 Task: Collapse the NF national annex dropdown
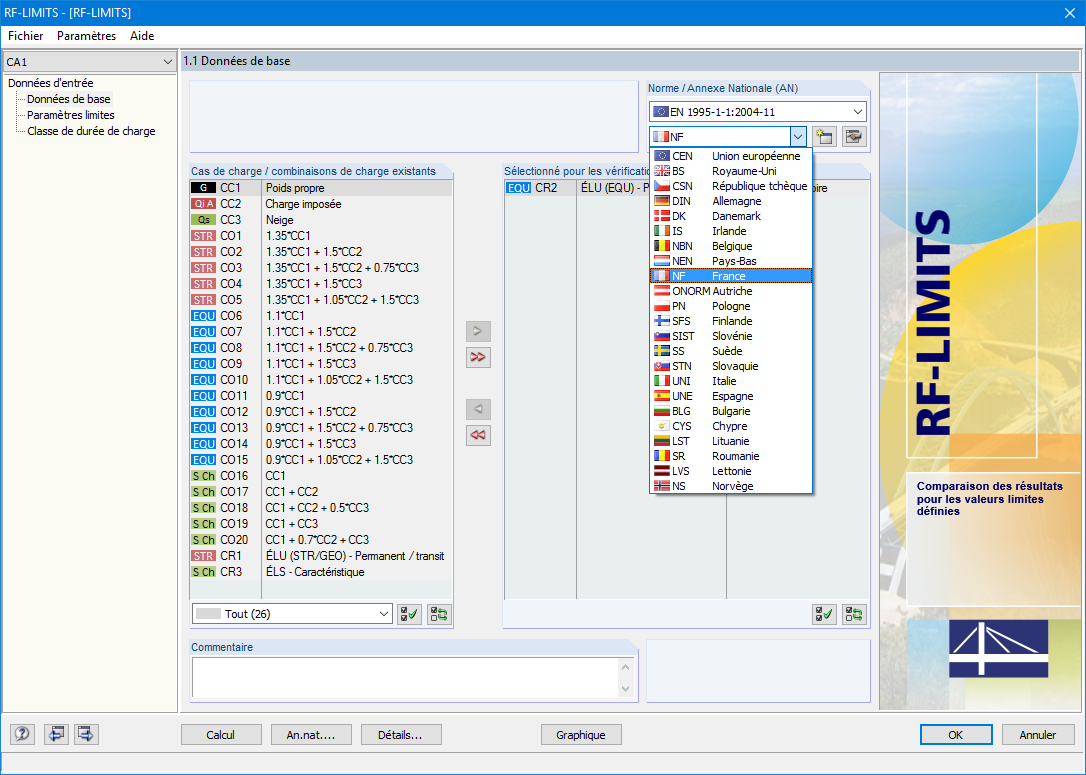pyautogui.click(x=798, y=136)
